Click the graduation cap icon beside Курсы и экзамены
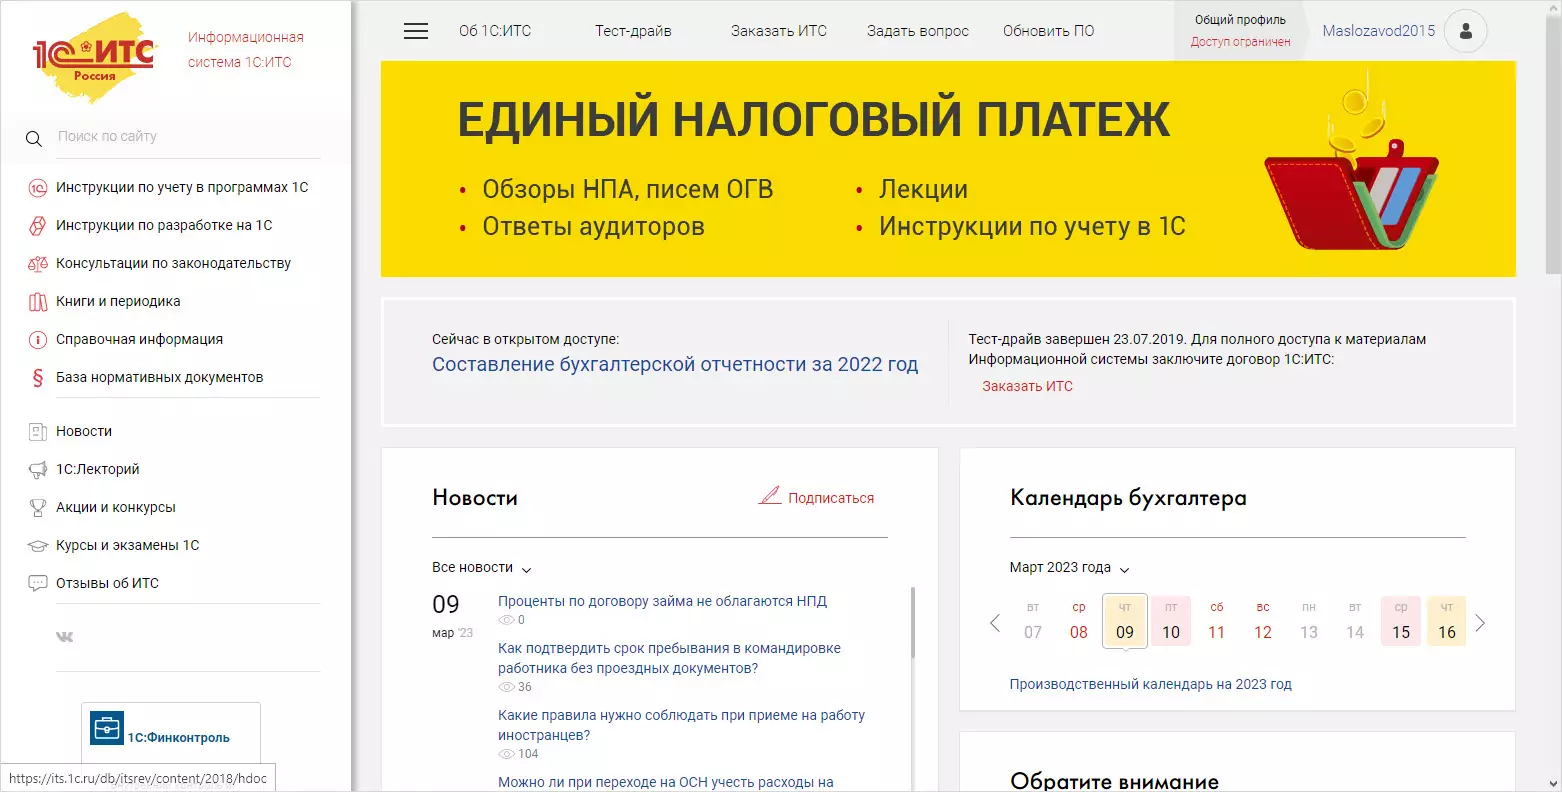This screenshot has width=1562, height=792. (38, 546)
